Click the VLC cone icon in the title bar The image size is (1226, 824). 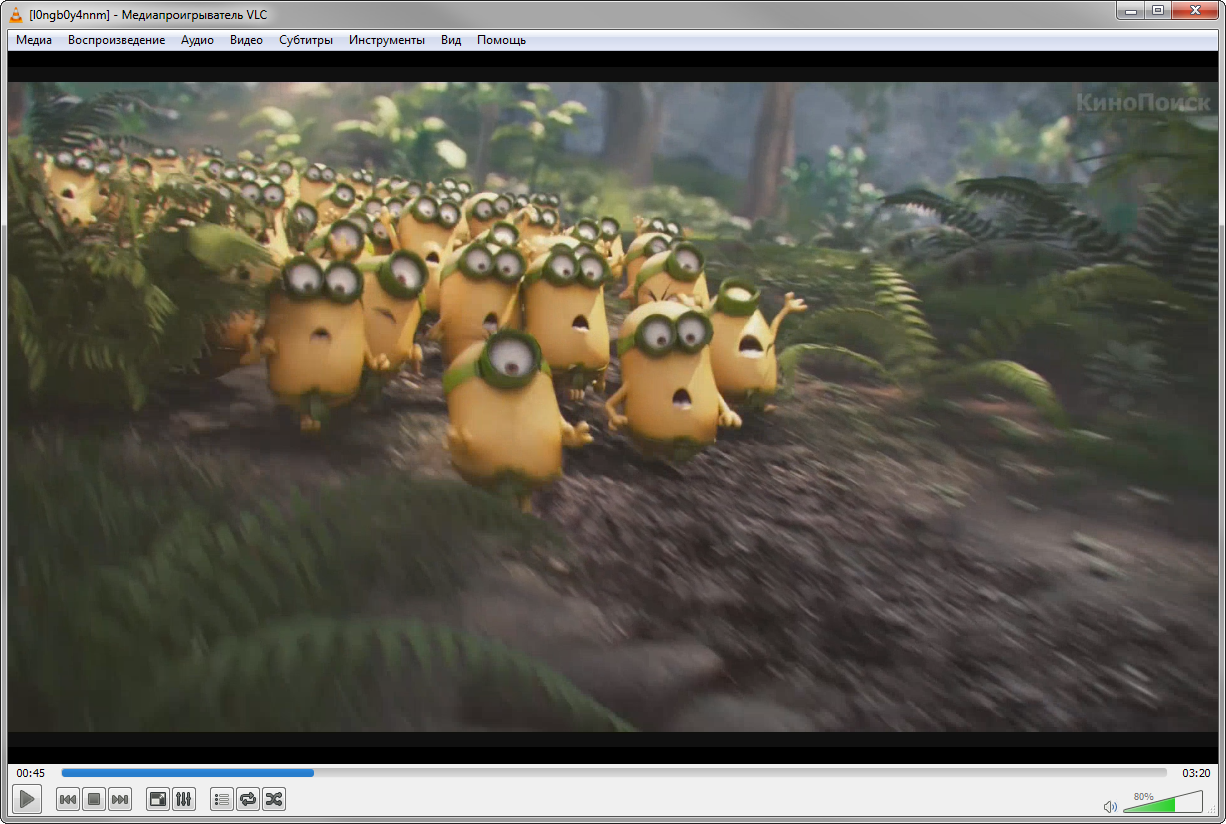click(x=16, y=13)
